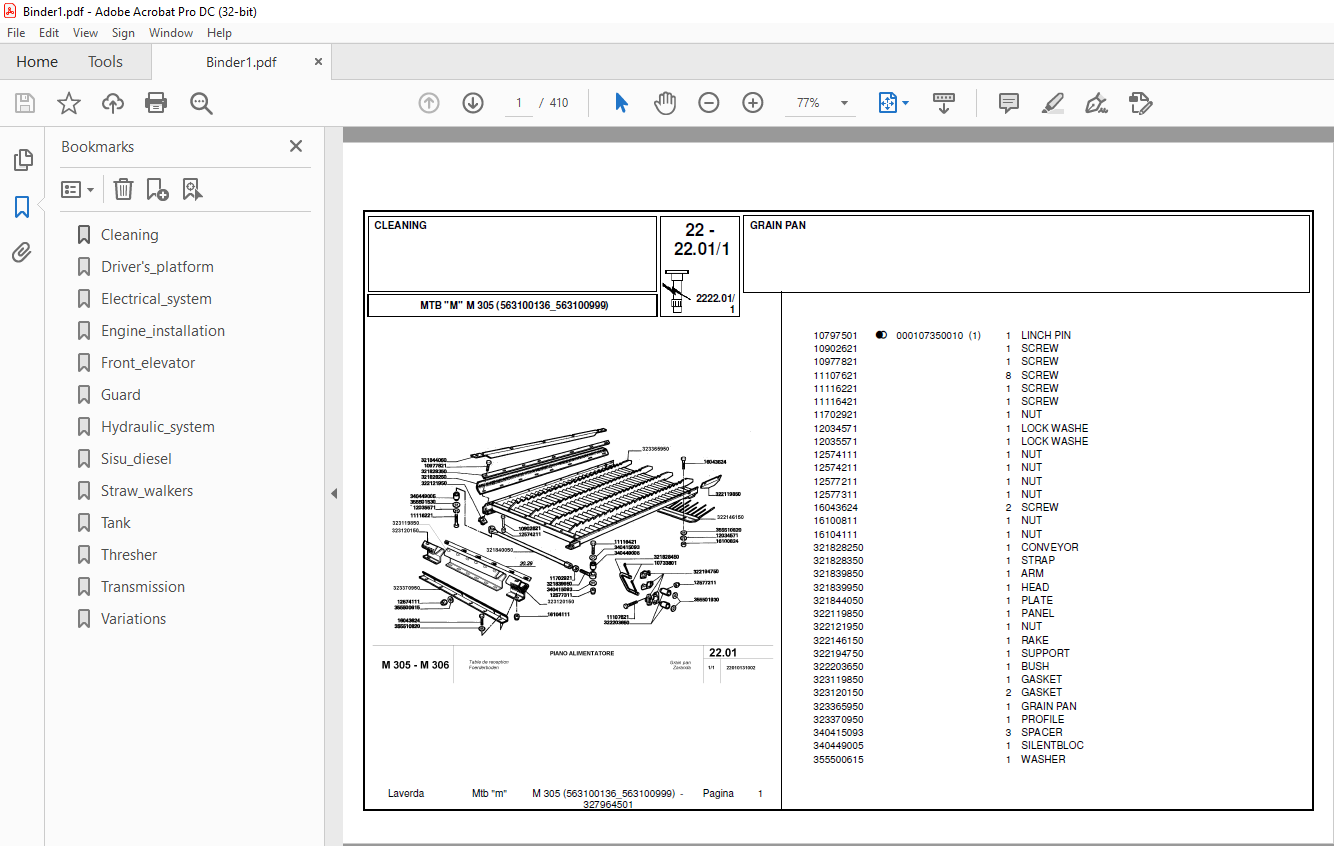1334x846 pixels.
Task: Open the Sign menu
Action: click(x=123, y=33)
